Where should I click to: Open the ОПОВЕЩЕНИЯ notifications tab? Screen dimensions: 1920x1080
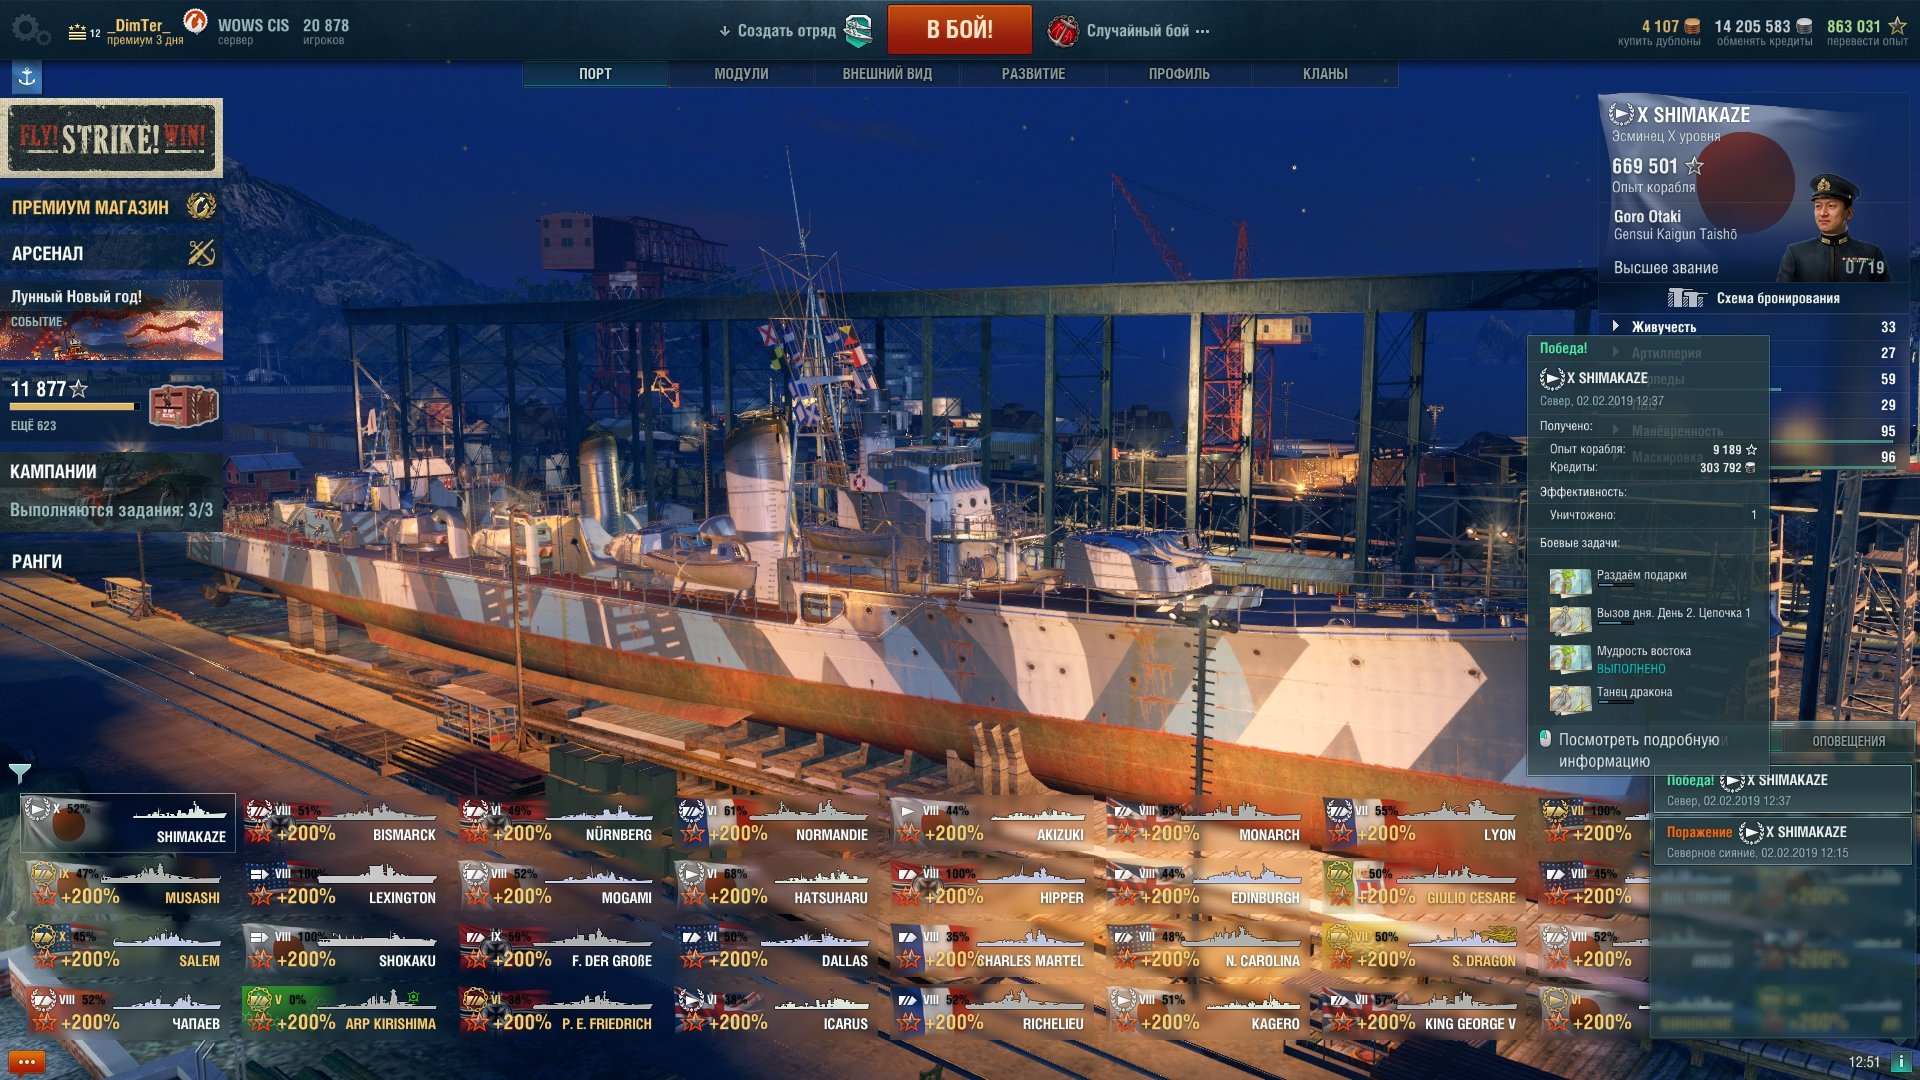tap(1848, 741)
